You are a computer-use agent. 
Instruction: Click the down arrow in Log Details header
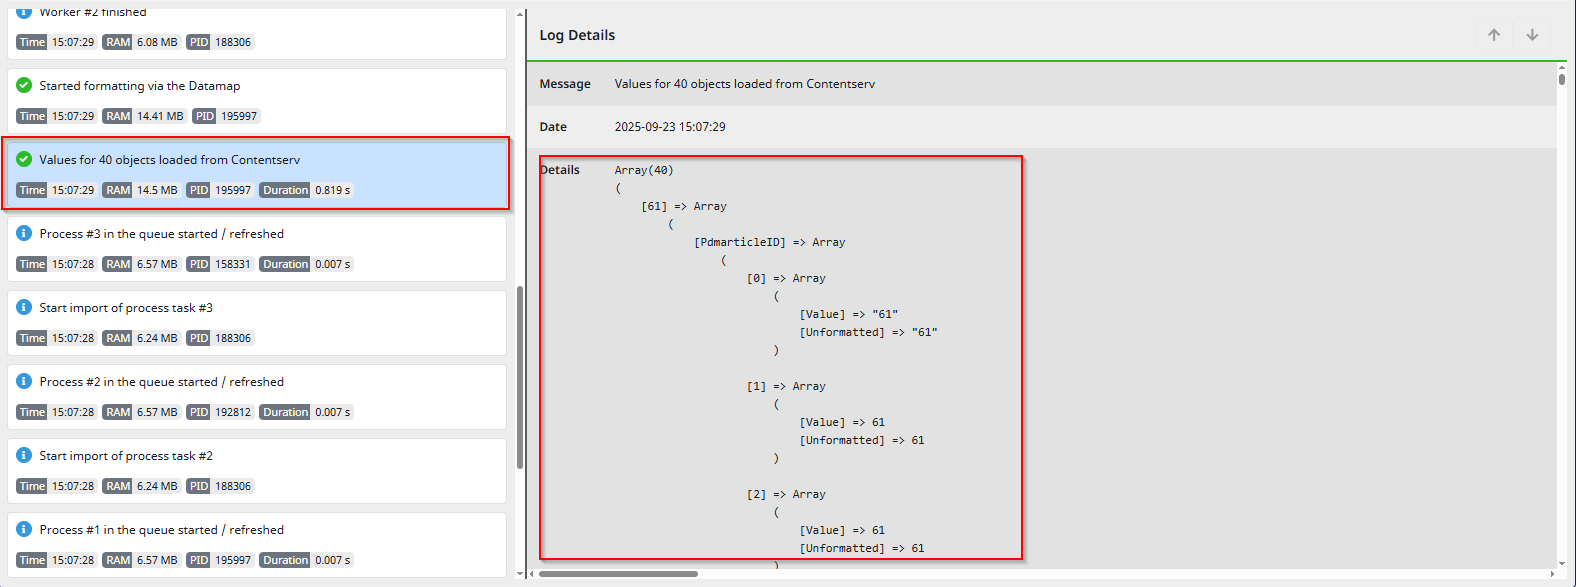(1532, 35)
